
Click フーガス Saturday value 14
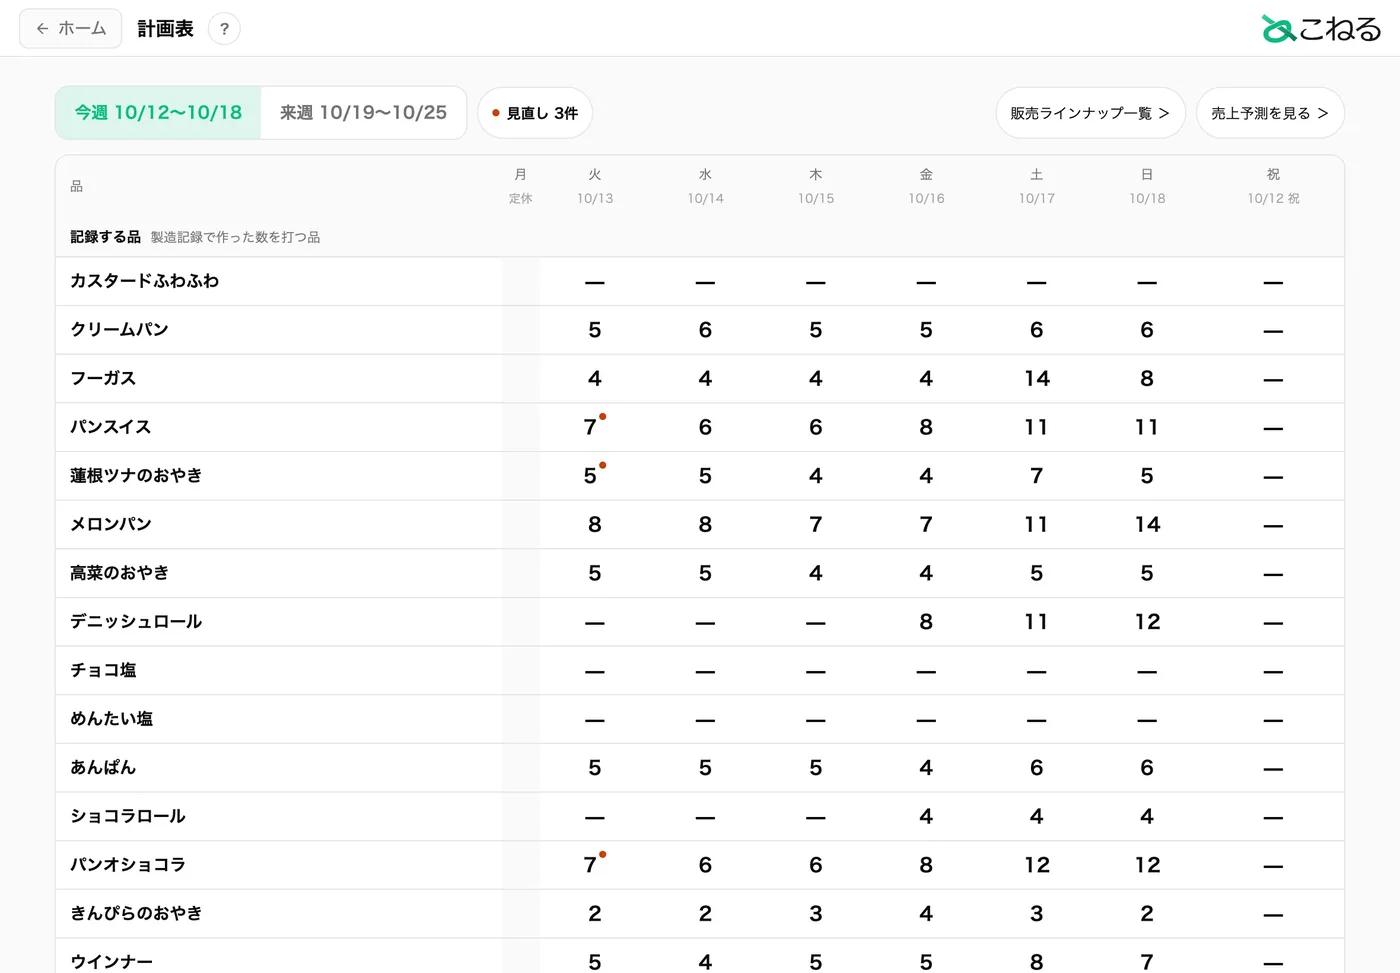tap(1037, 379)
